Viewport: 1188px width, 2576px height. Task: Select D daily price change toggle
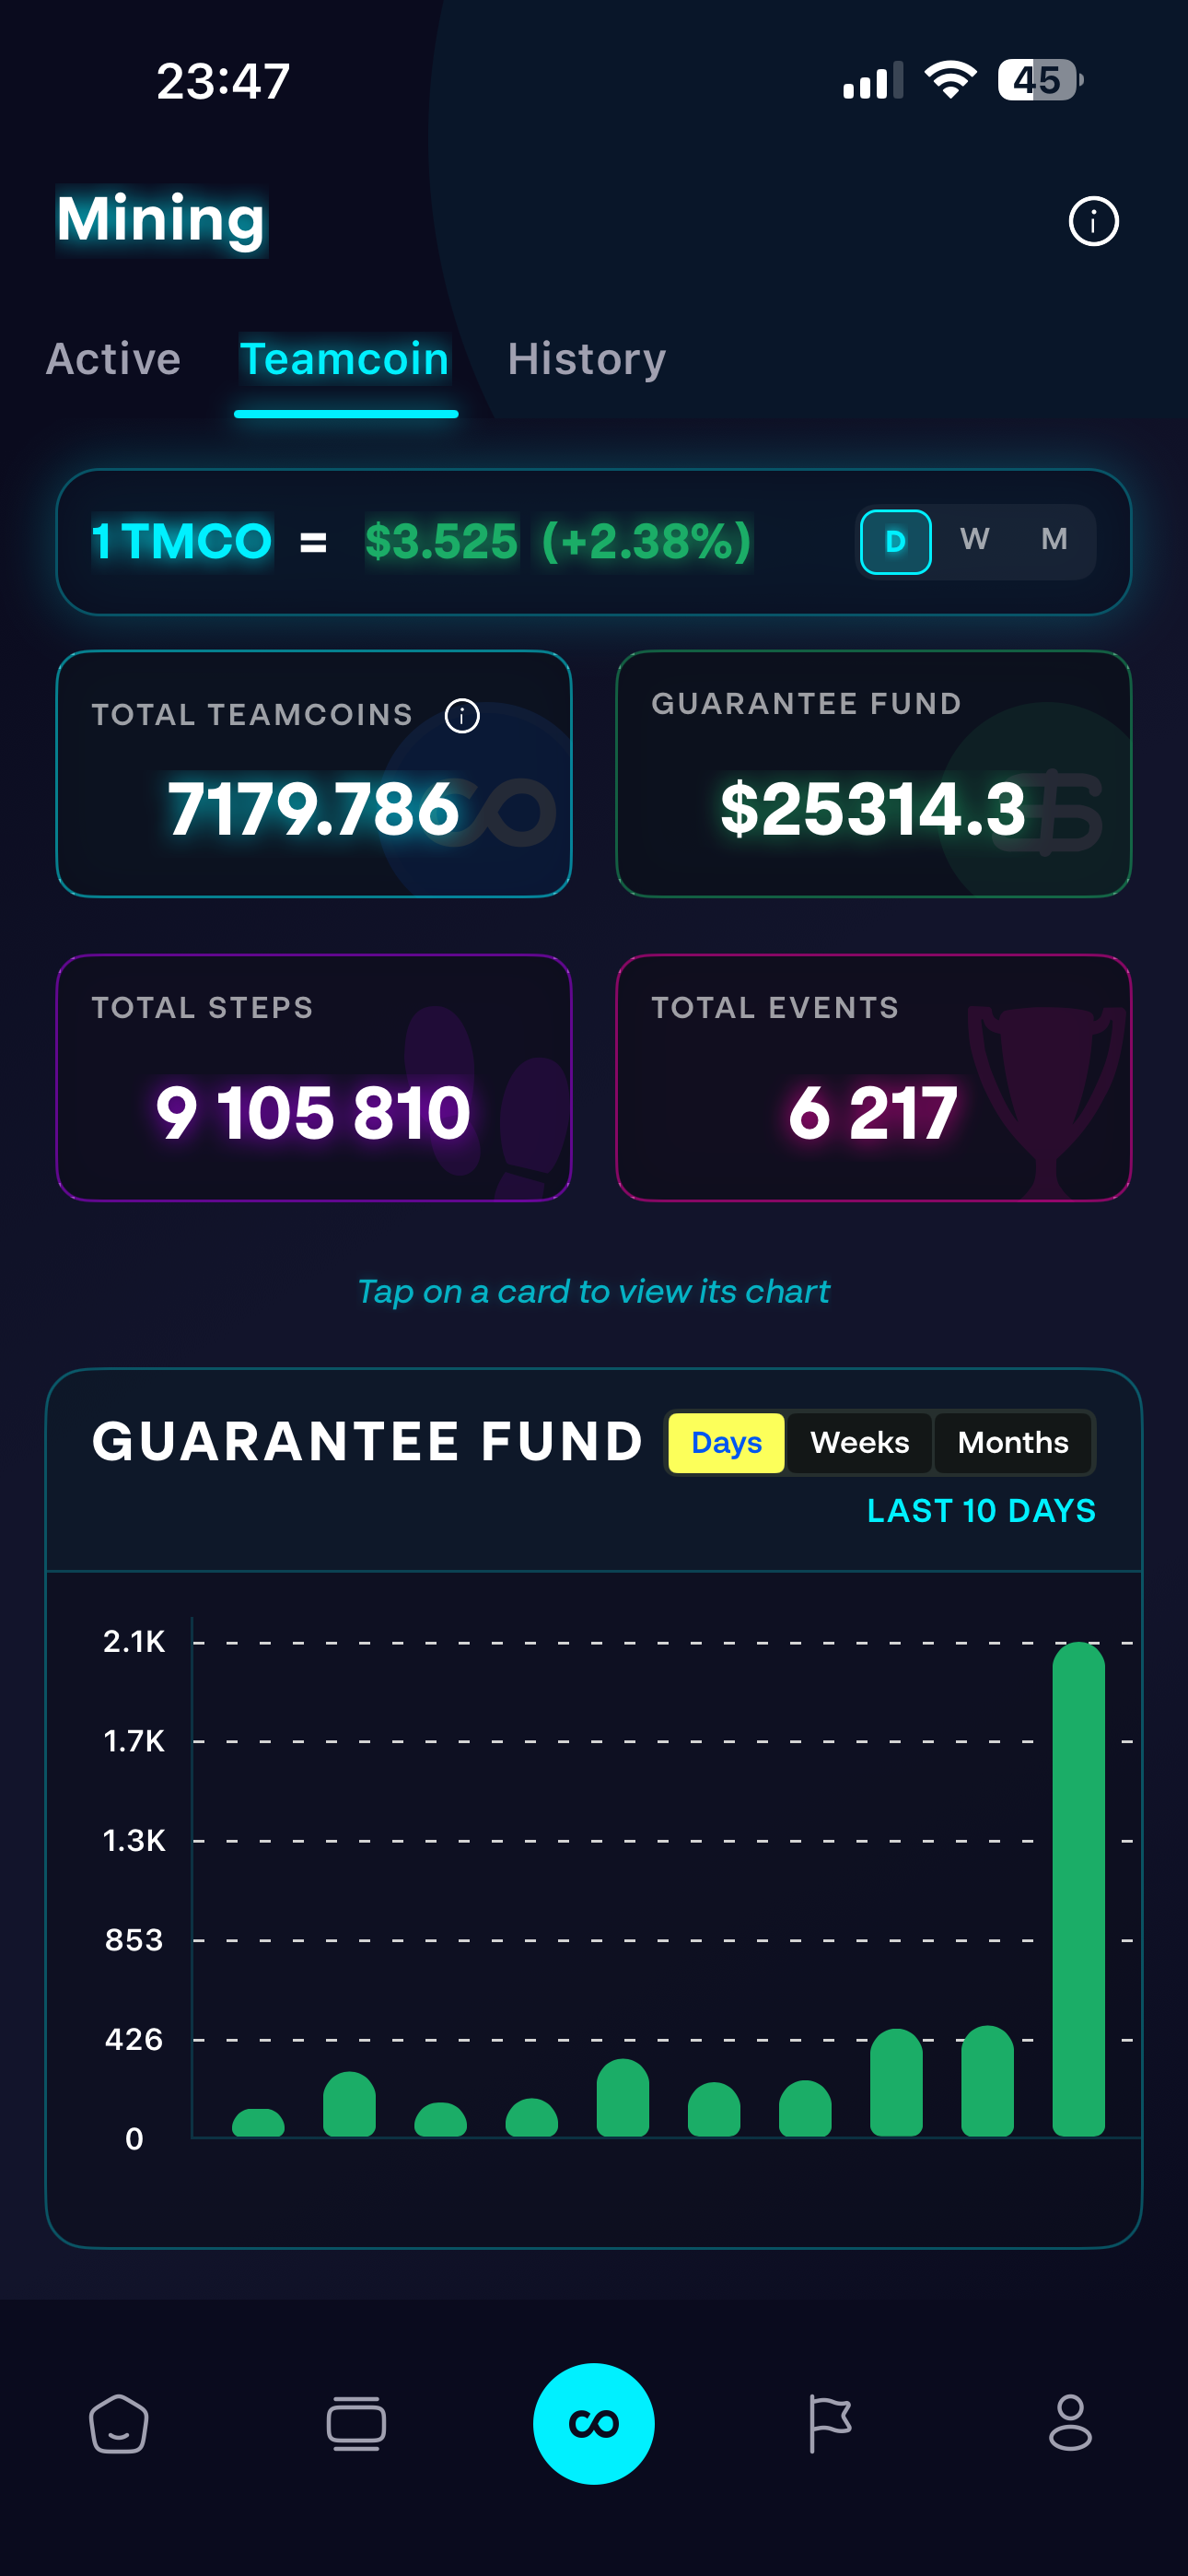[x=895, y=542]
